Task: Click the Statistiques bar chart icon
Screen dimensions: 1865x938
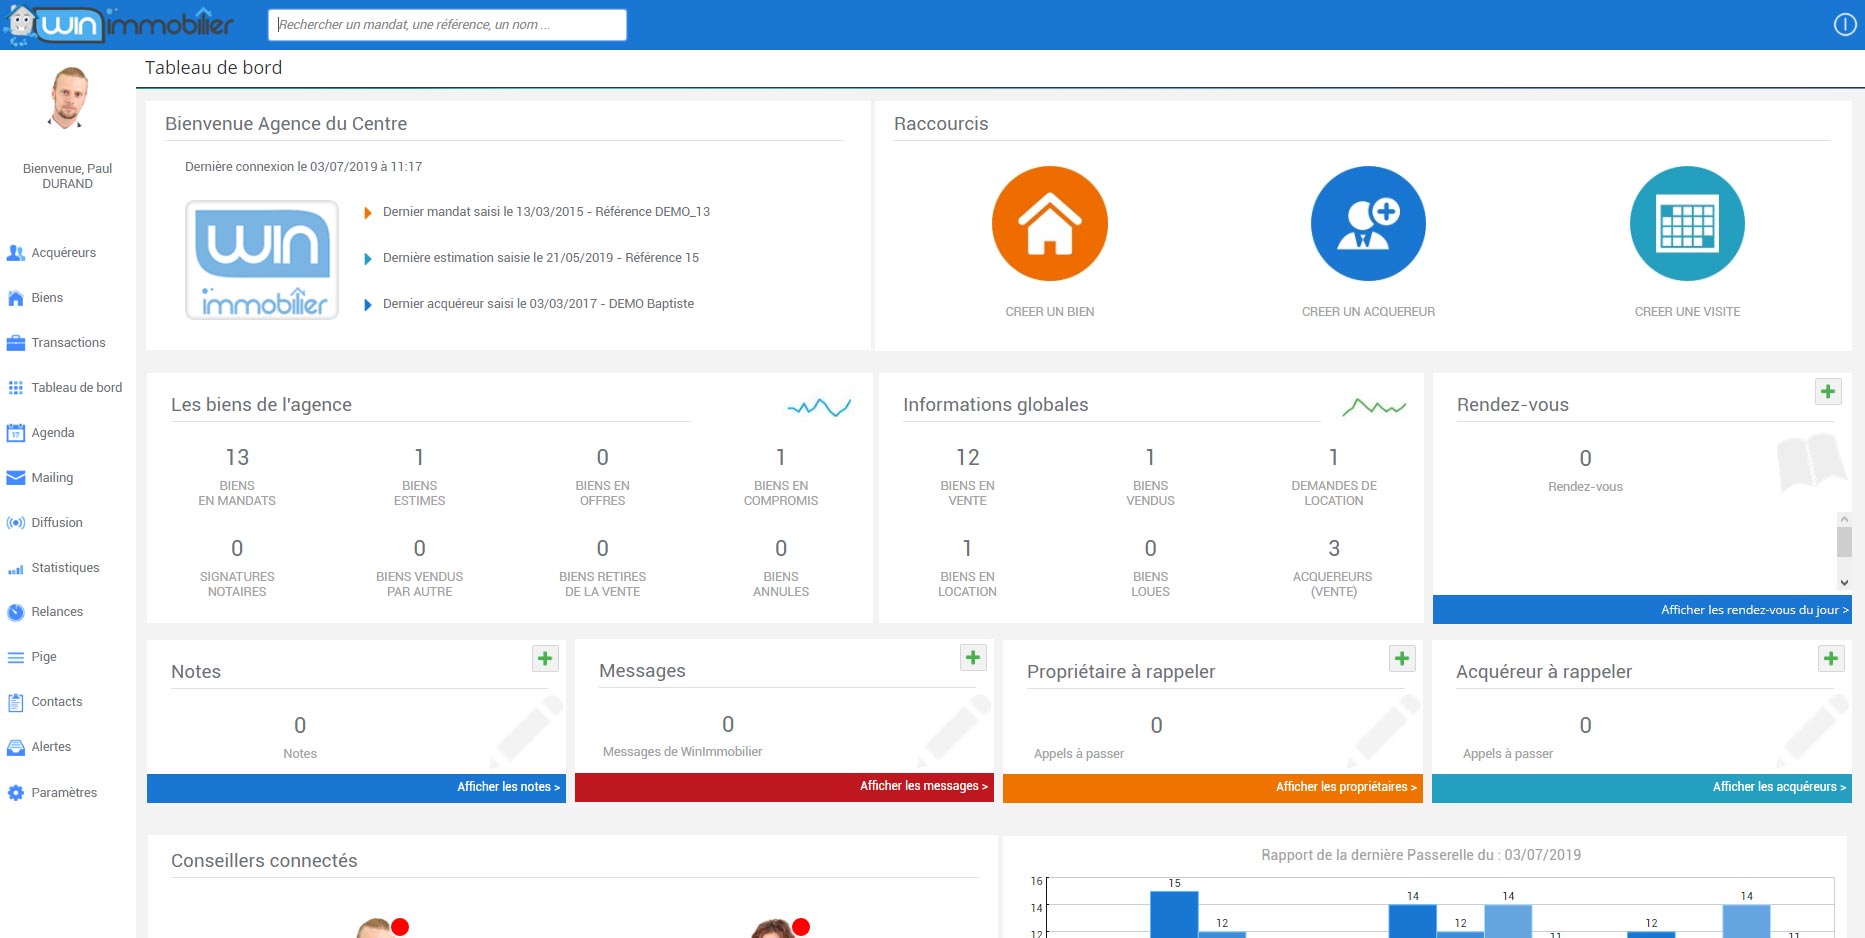Action: (16, 568)
